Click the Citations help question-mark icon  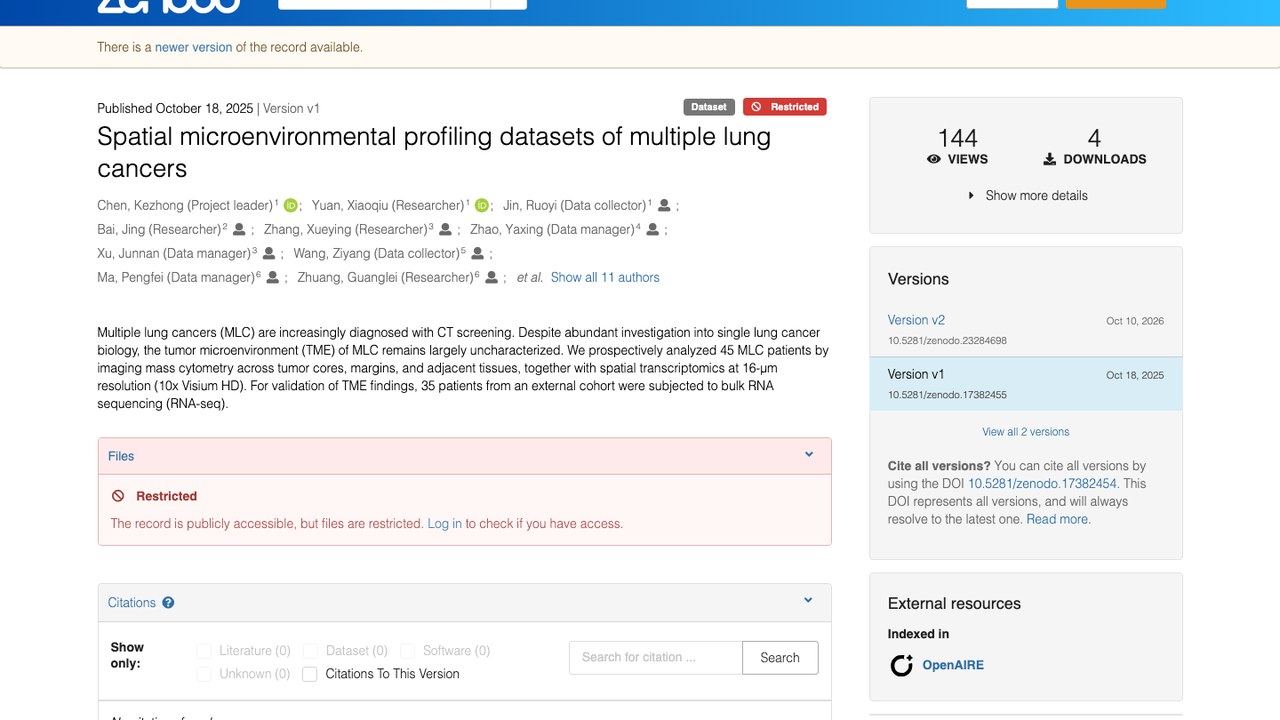pyautogui.click(x=168, y=602)
